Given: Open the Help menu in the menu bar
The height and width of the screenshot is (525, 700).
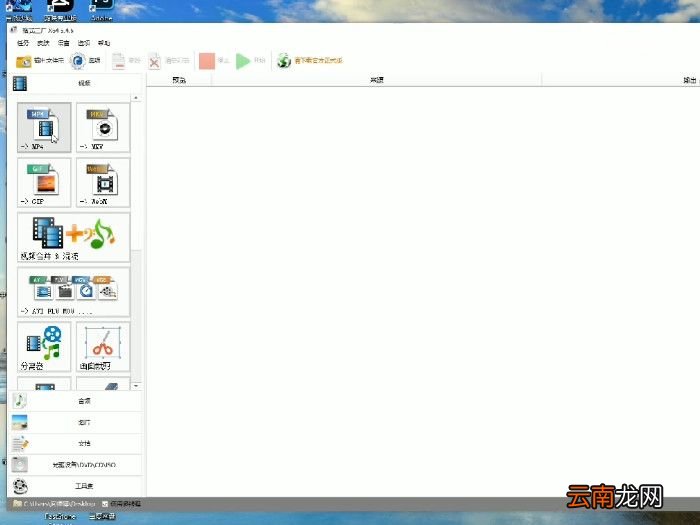Looking at the screenshot, I should click(104, 44).
